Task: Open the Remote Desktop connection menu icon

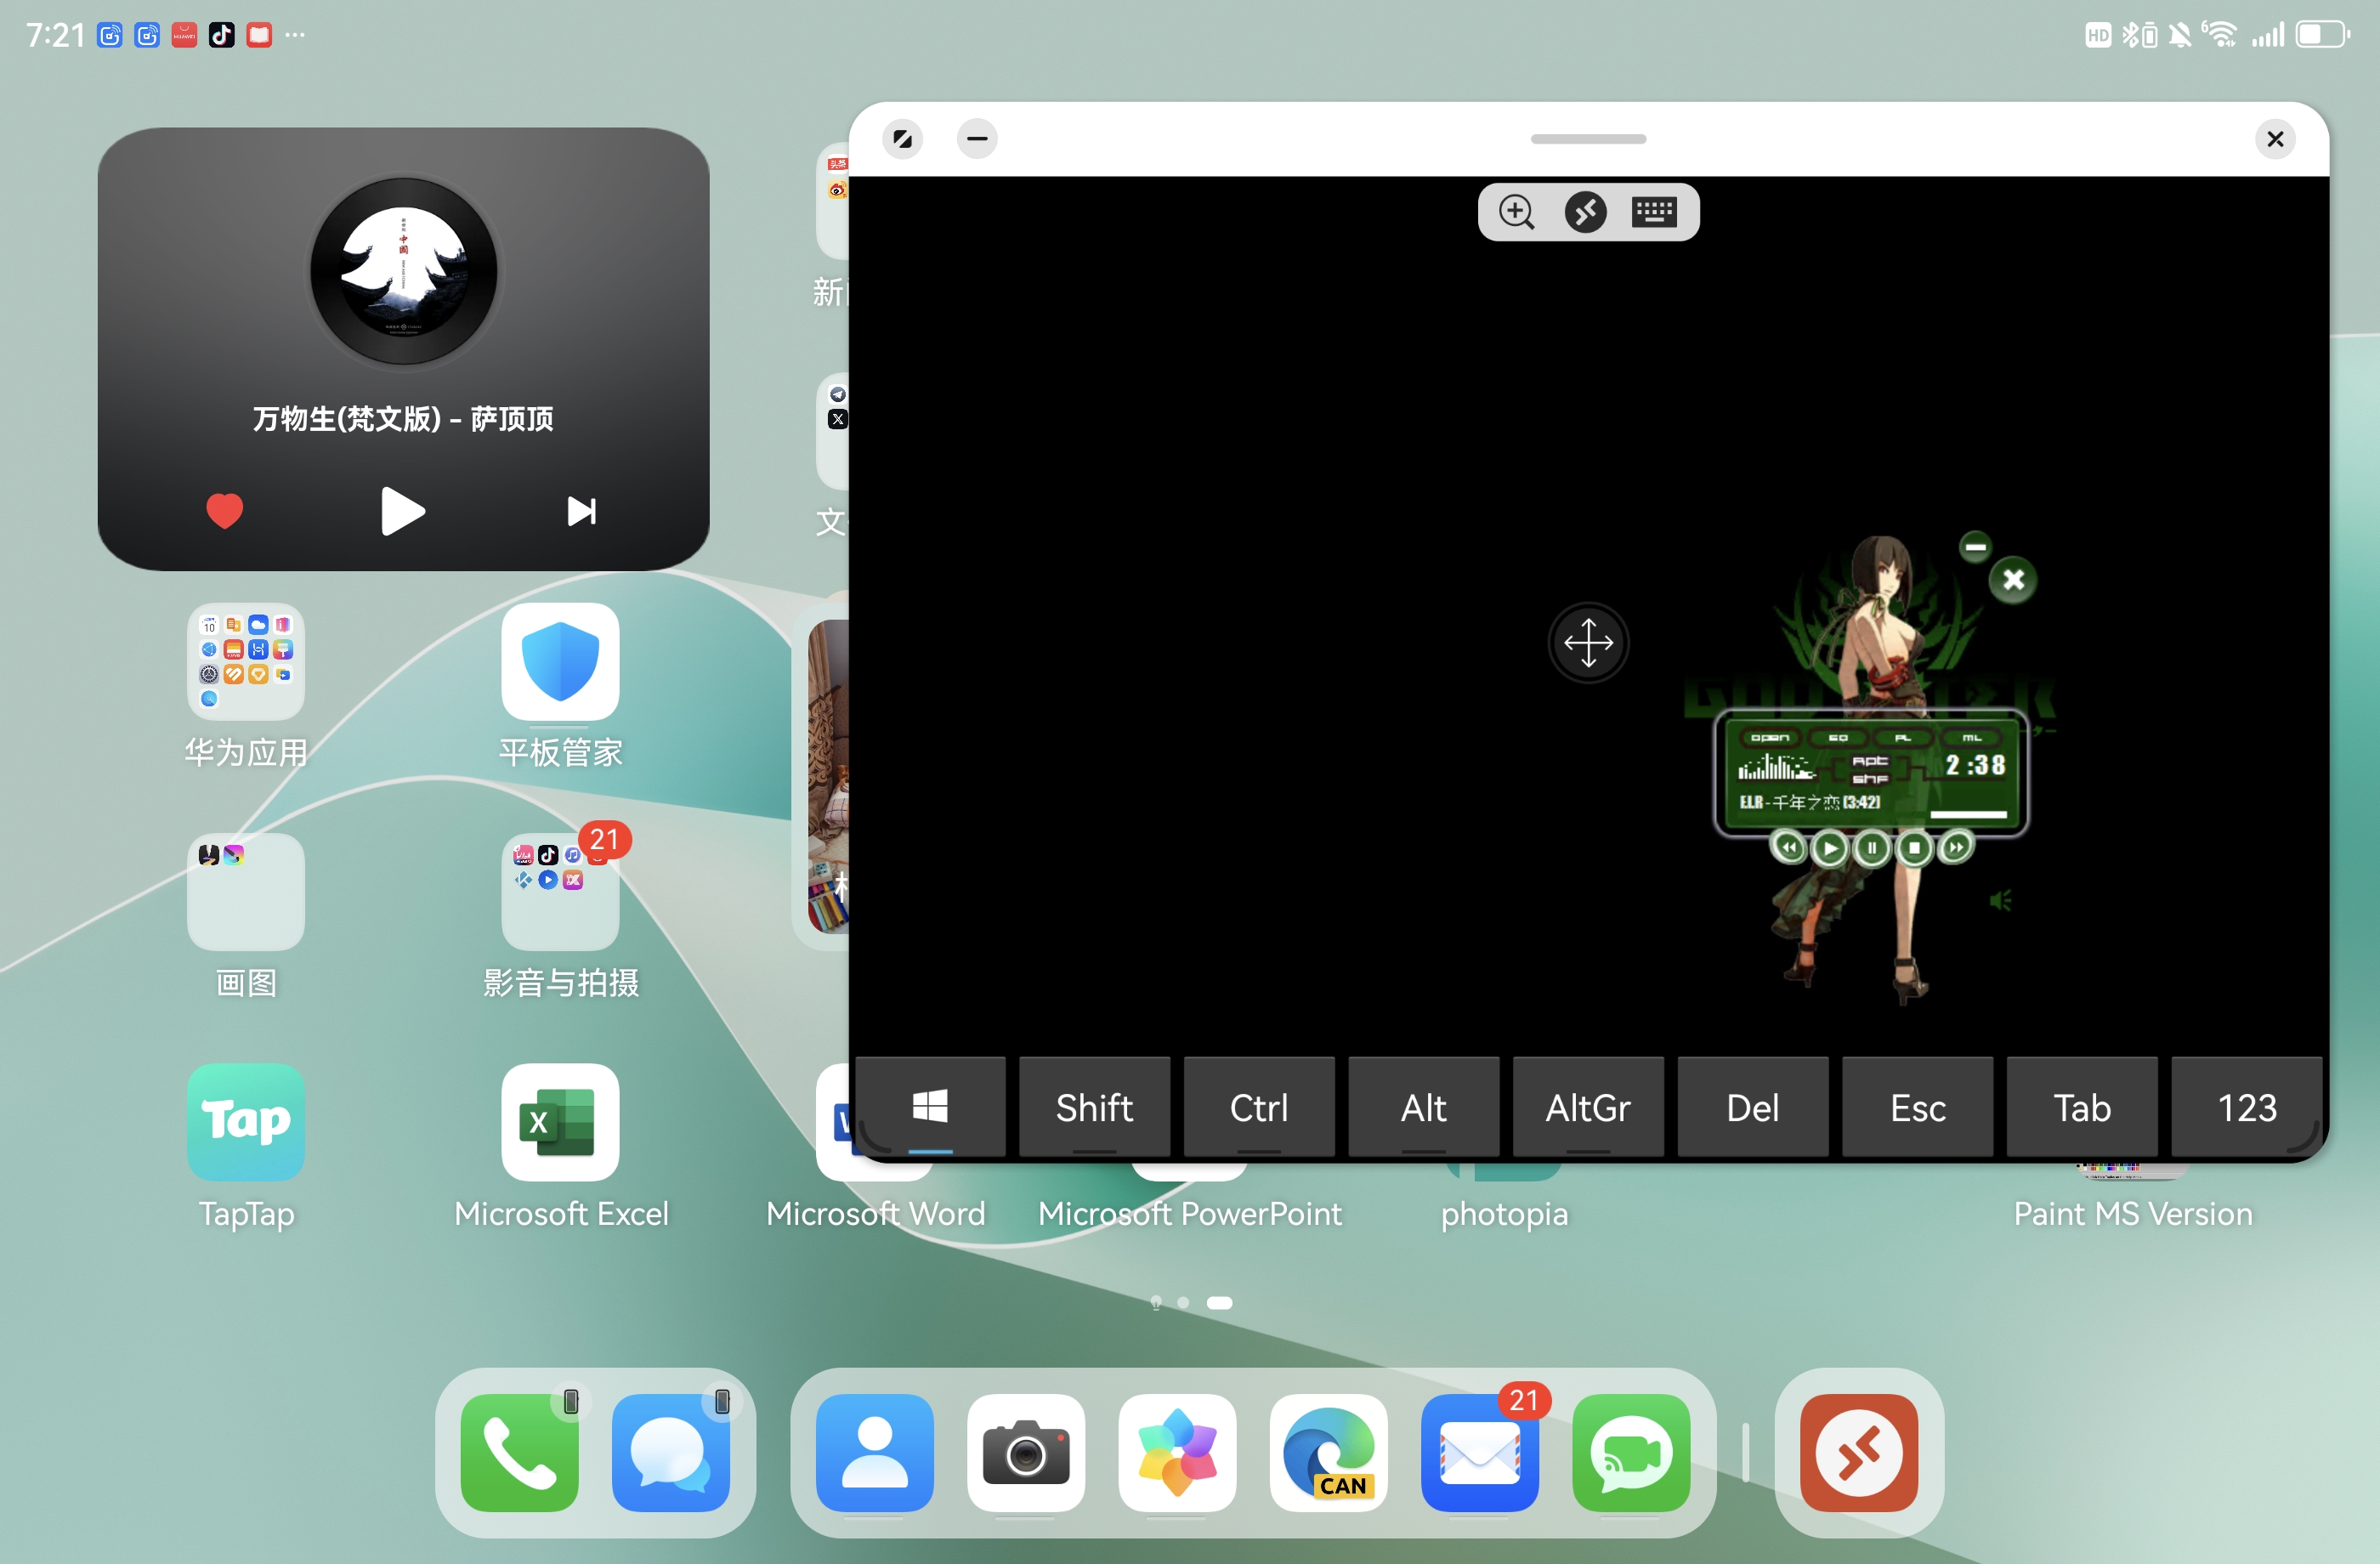Action: [x=1586, y=212]
